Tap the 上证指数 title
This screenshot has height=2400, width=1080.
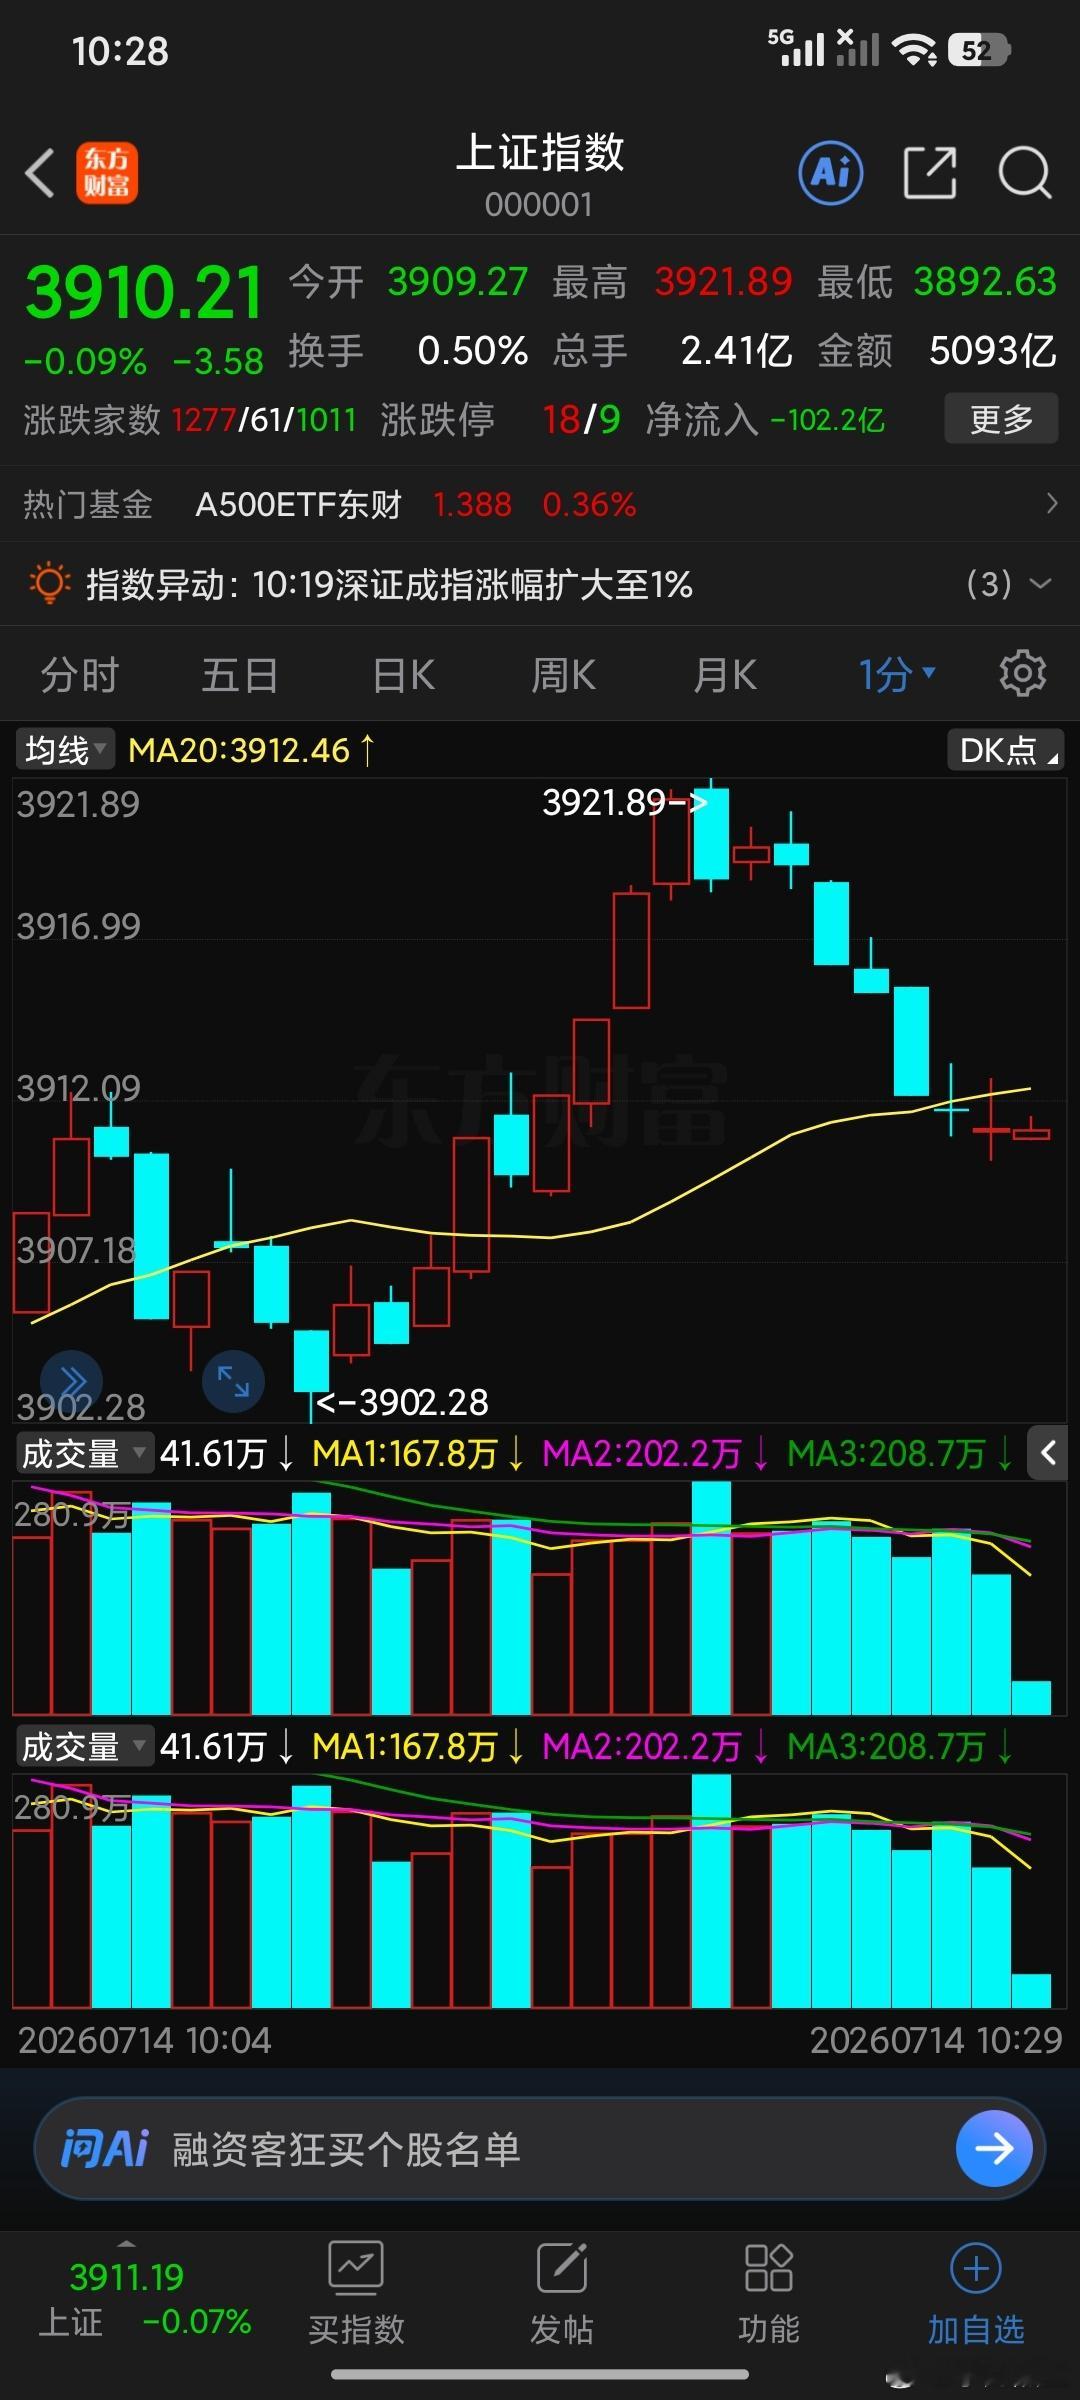click(x=540, y=153)
